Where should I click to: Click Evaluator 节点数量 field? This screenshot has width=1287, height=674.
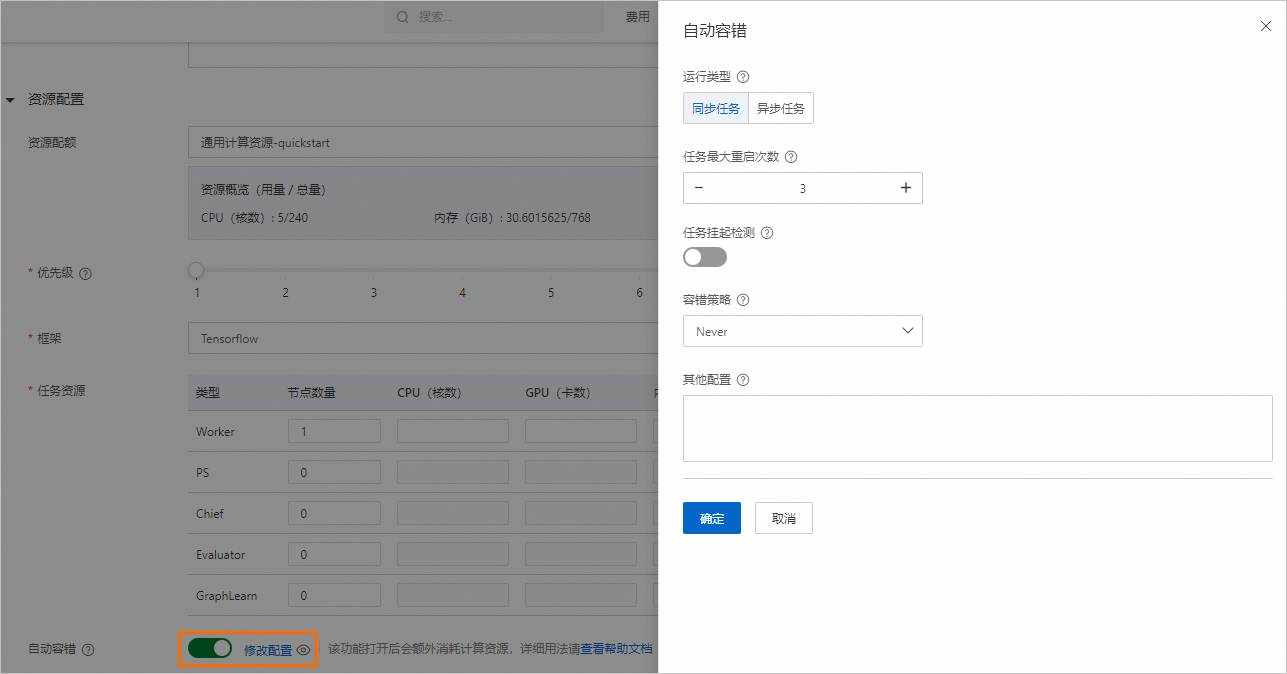334,554
